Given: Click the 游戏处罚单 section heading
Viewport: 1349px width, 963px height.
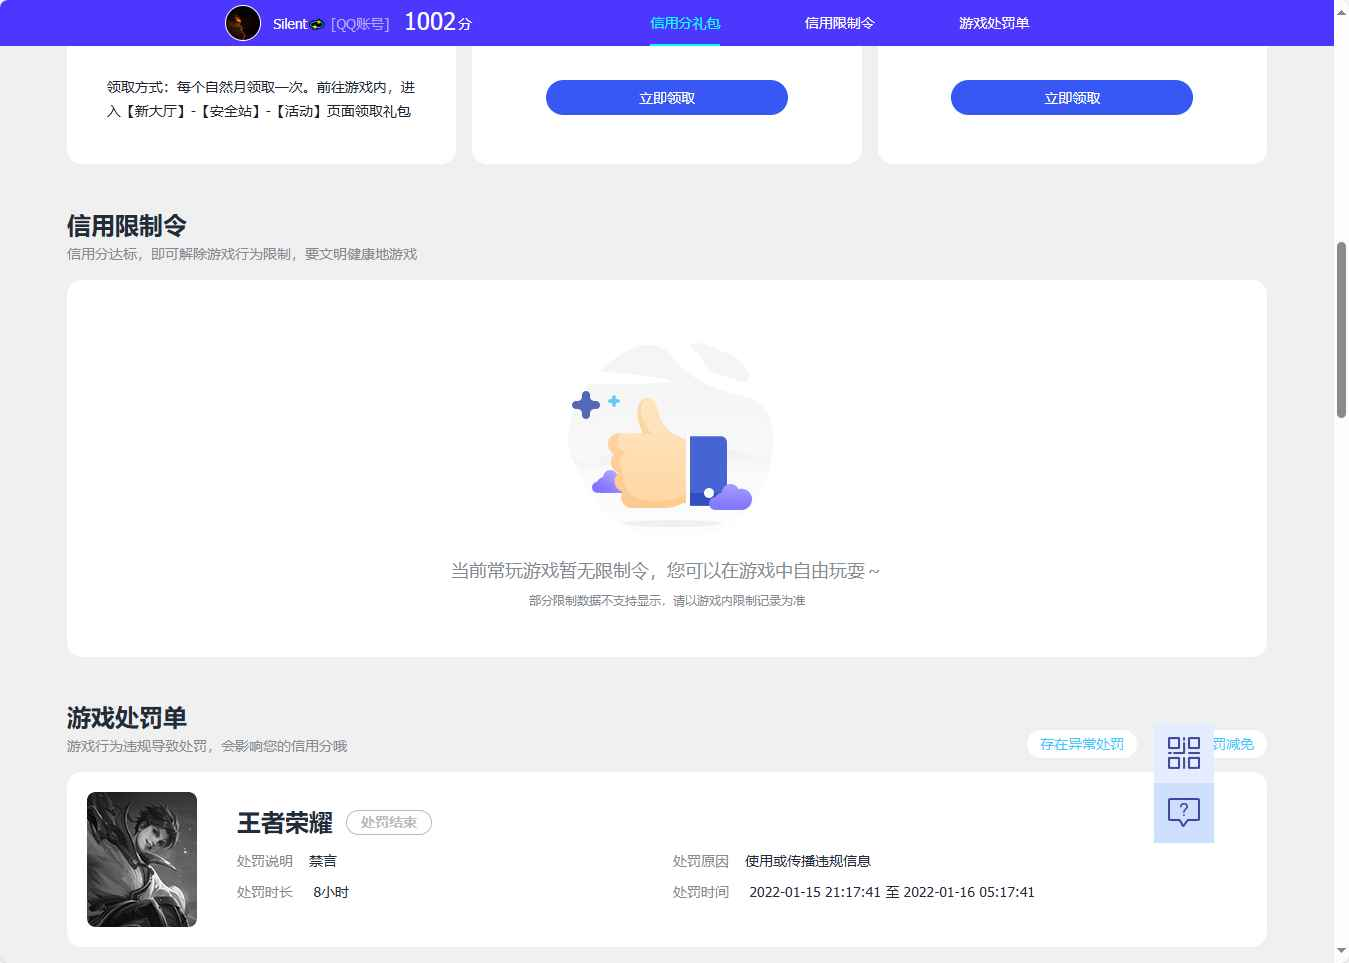Looking at the screenshot, I should [127, 718].
